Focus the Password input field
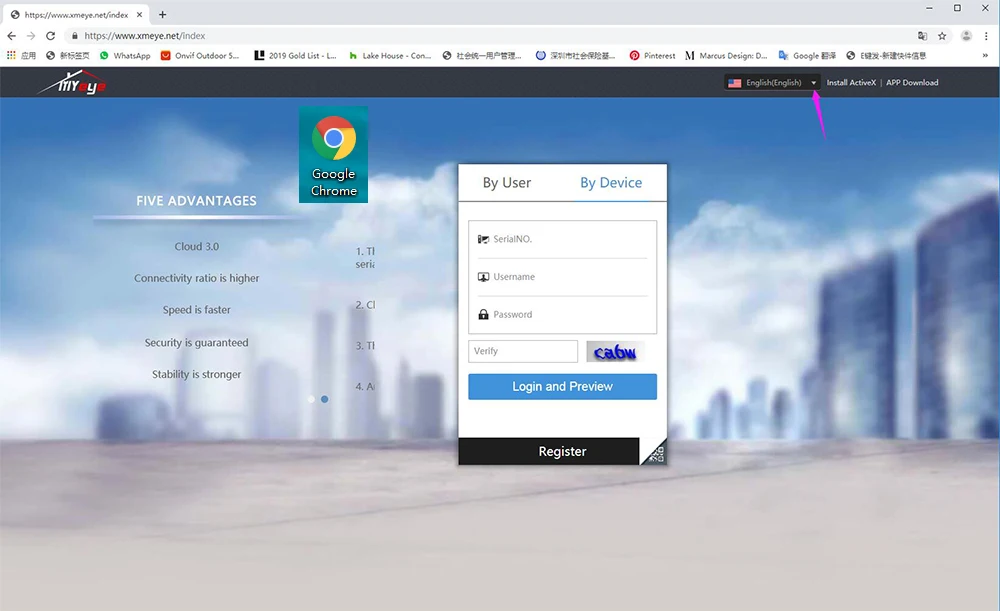The image size is (1000, 611). click(x=562, y=314)
